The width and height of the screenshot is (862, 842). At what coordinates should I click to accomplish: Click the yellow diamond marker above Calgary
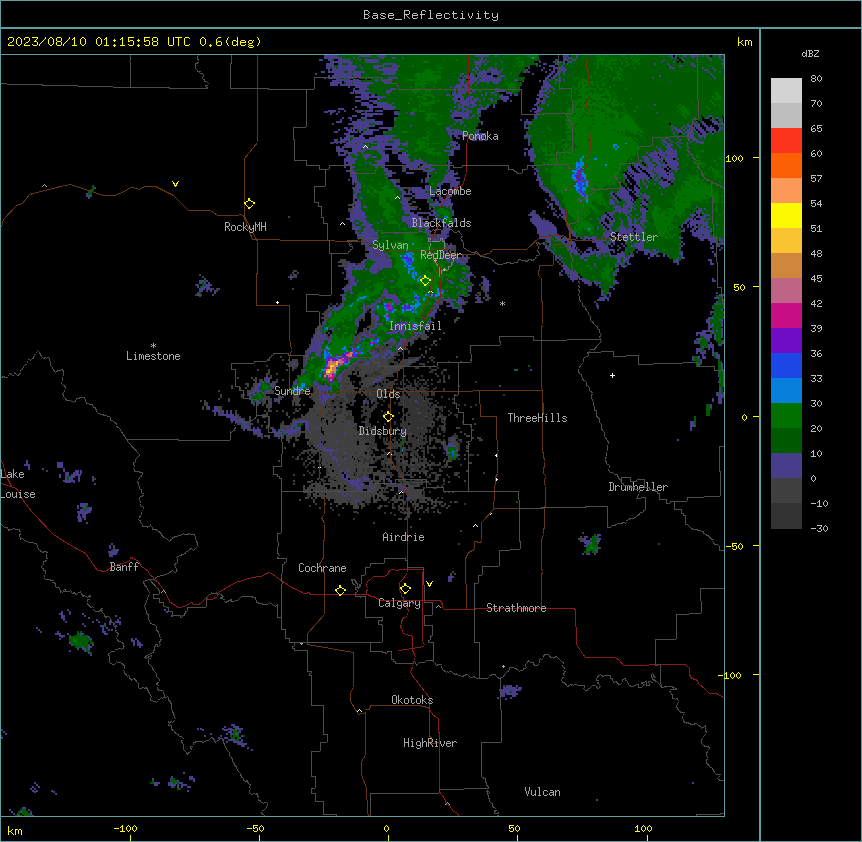point(405,589)
